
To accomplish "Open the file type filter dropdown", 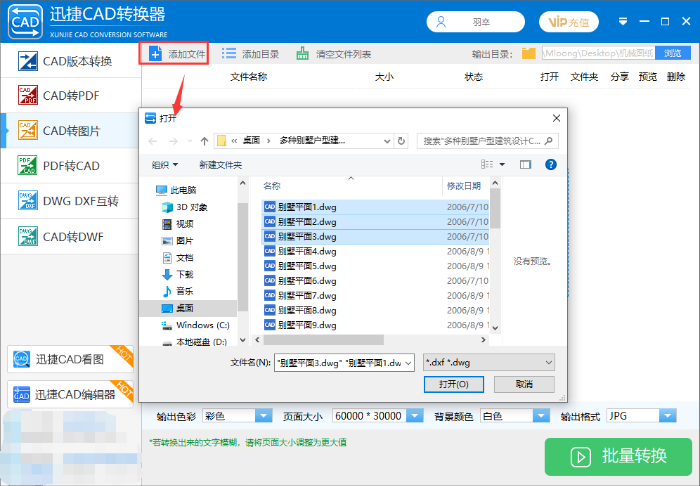I will pyautogui.click(x=489, y=362).
